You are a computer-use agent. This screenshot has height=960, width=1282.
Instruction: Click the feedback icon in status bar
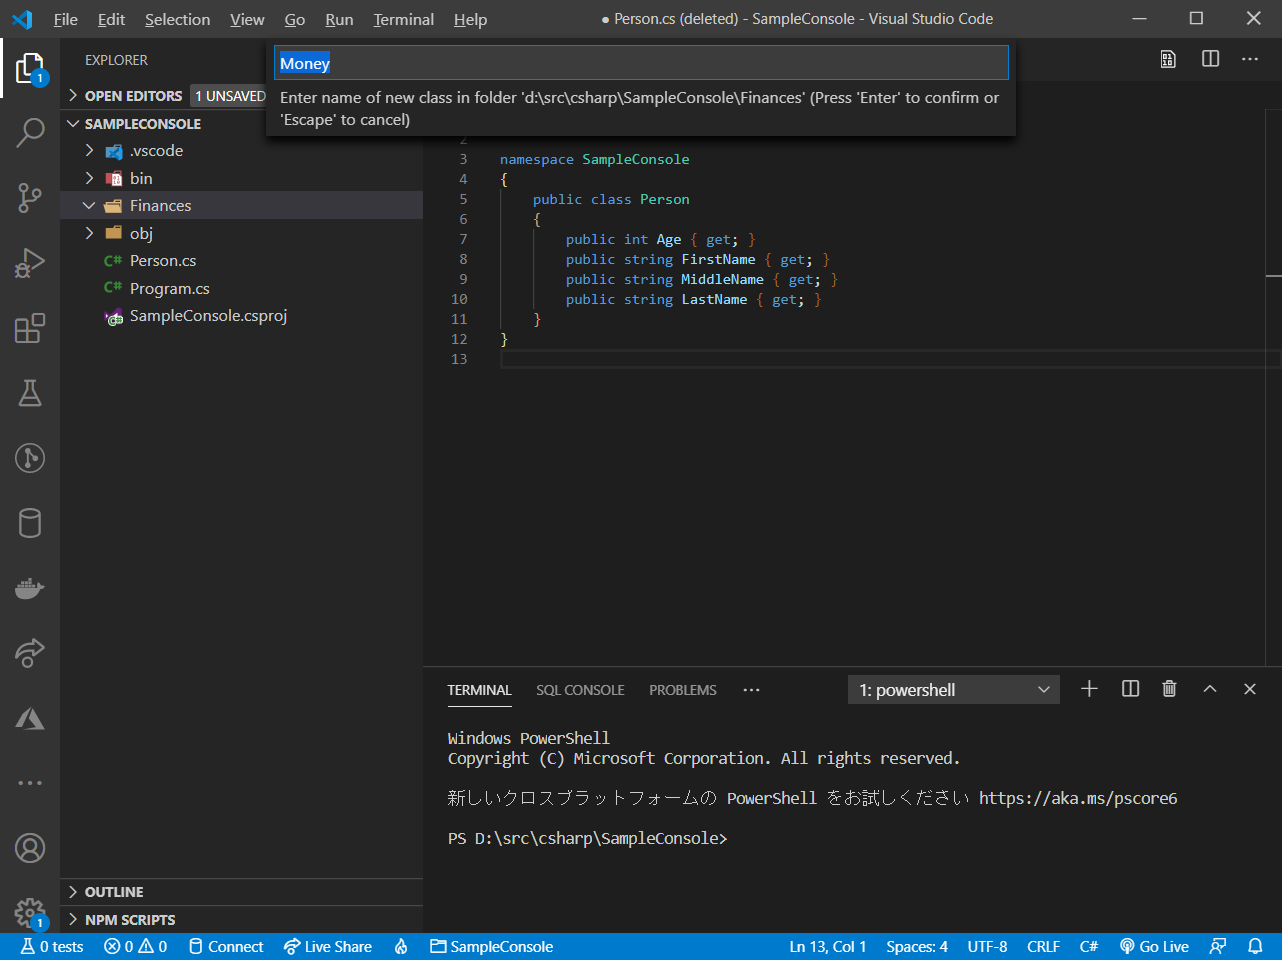(x=1218, y=946)
